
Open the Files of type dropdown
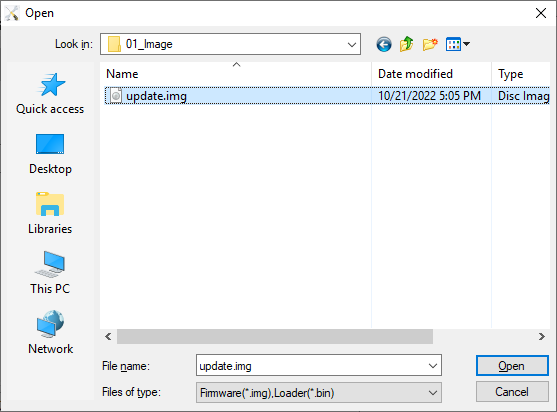(319, 392)
